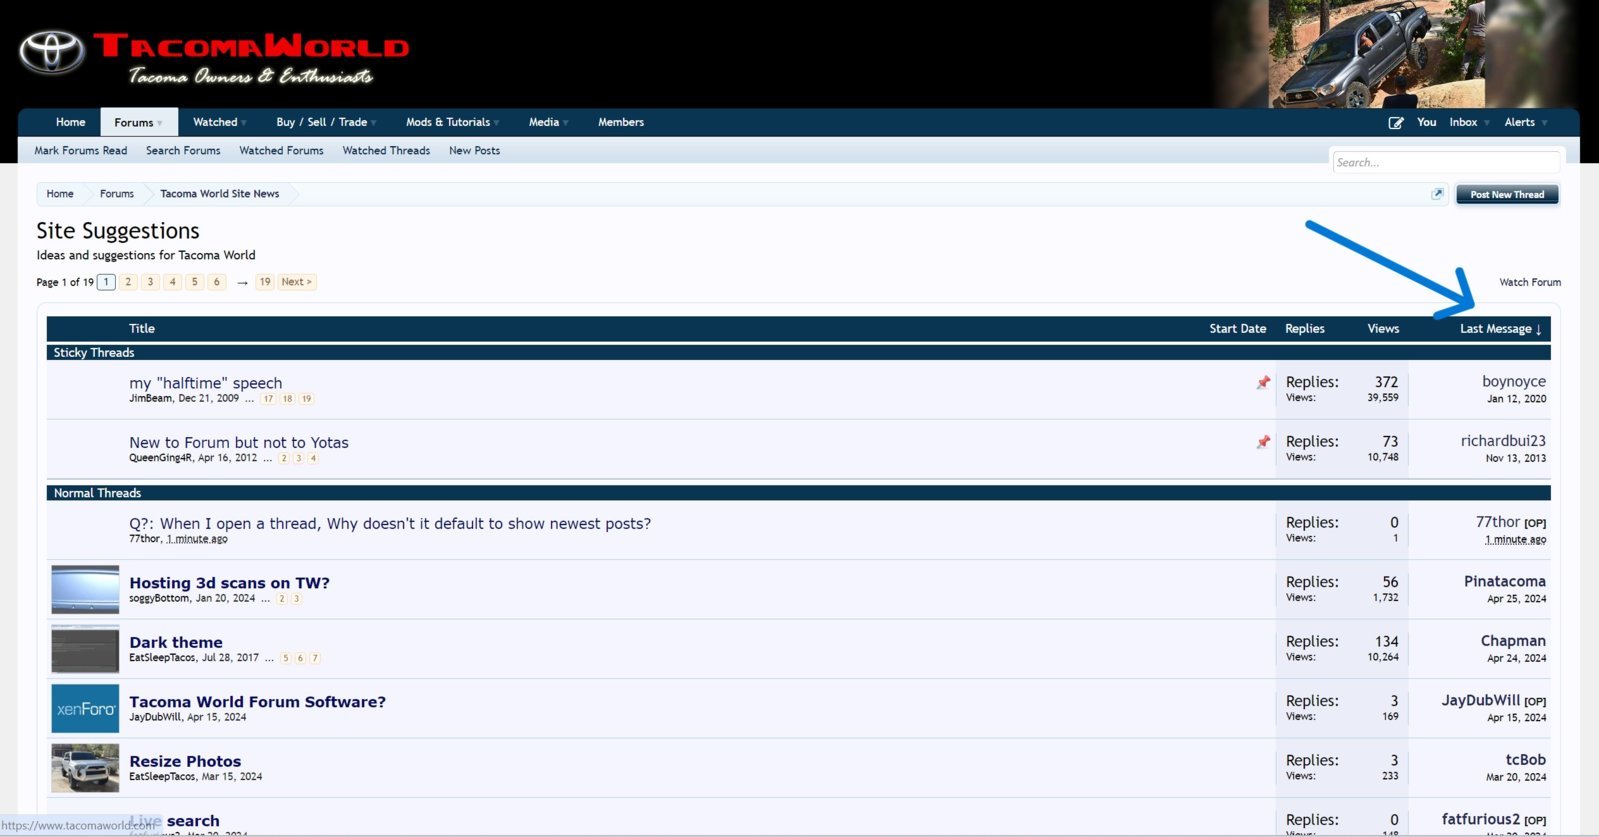
Task: Sort threads by Replies column
Action: click(1305, 329)
